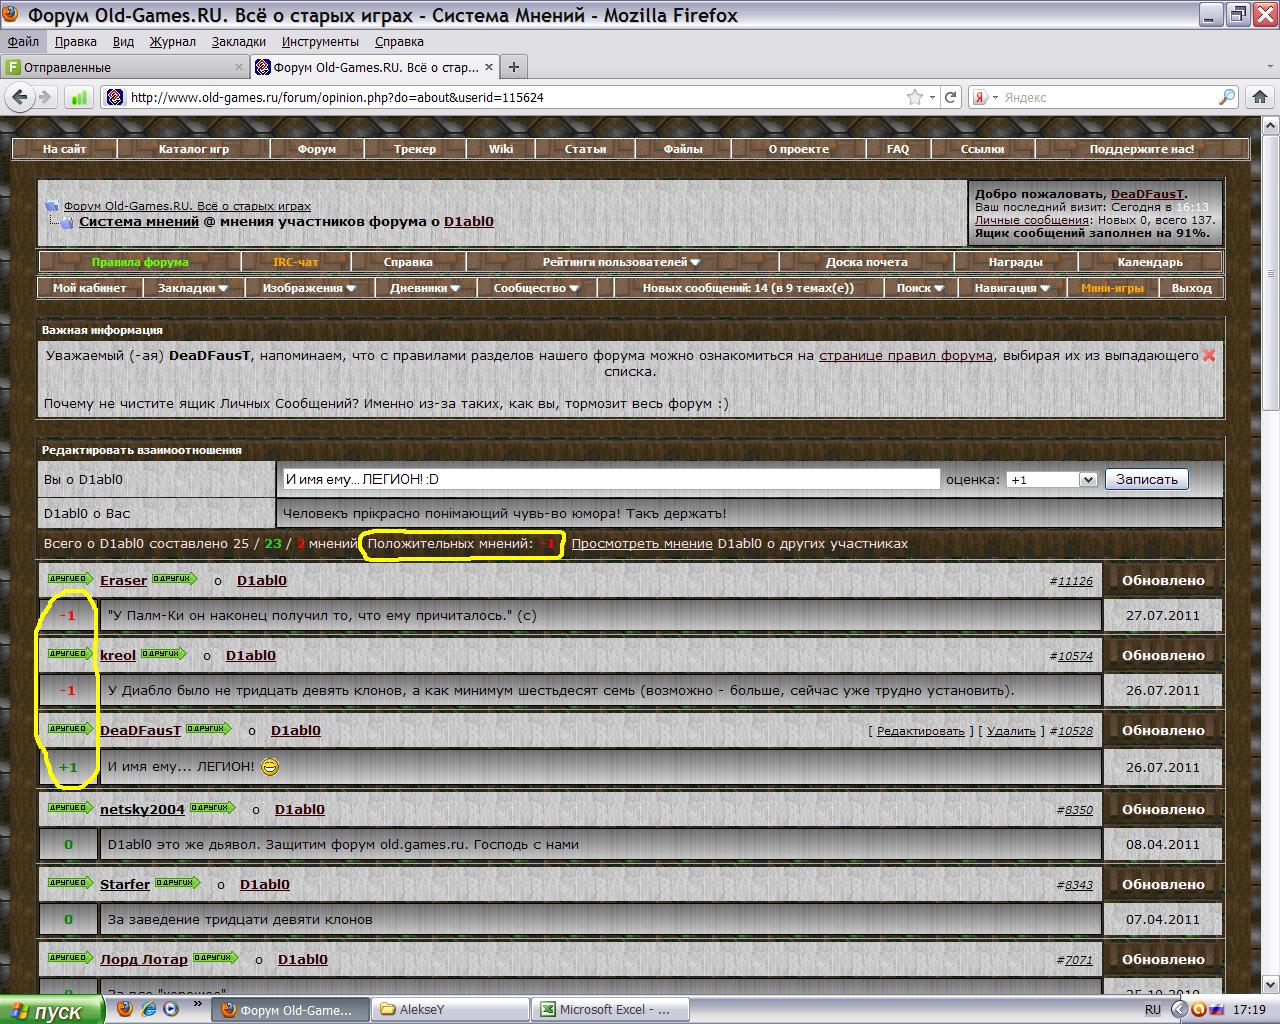Switch to the Отправленные tab
The height and width of the screenshot is (1024, 1280).
point(125,67)
